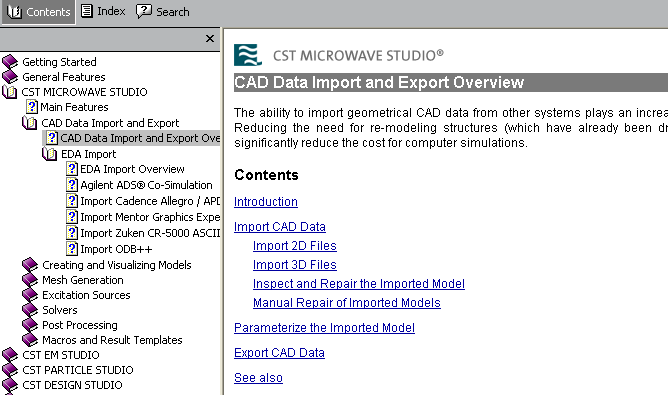
Task: Select the General Features tree entry
Action: tap(64, 77)
